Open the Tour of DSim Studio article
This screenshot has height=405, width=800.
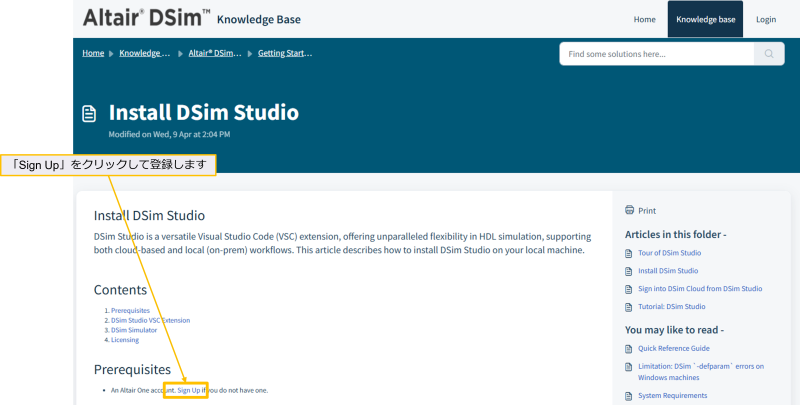(669, 253)
